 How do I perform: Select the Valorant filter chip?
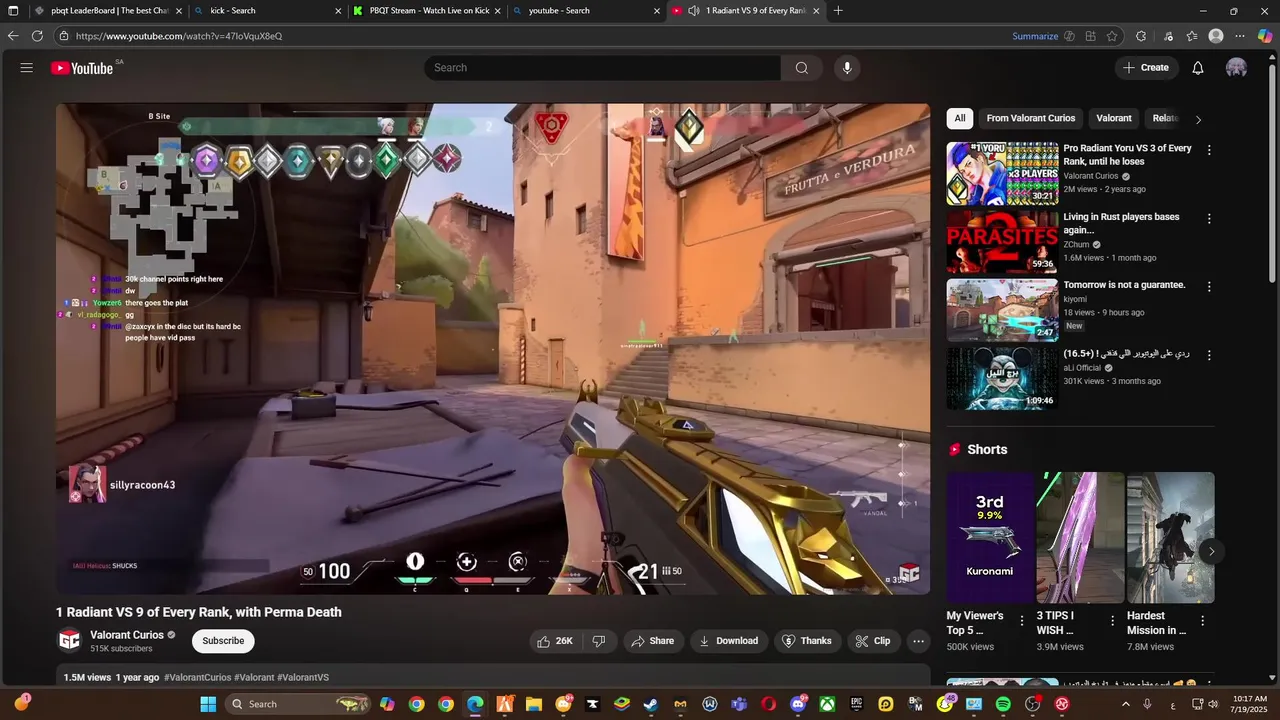[1114, 118]
